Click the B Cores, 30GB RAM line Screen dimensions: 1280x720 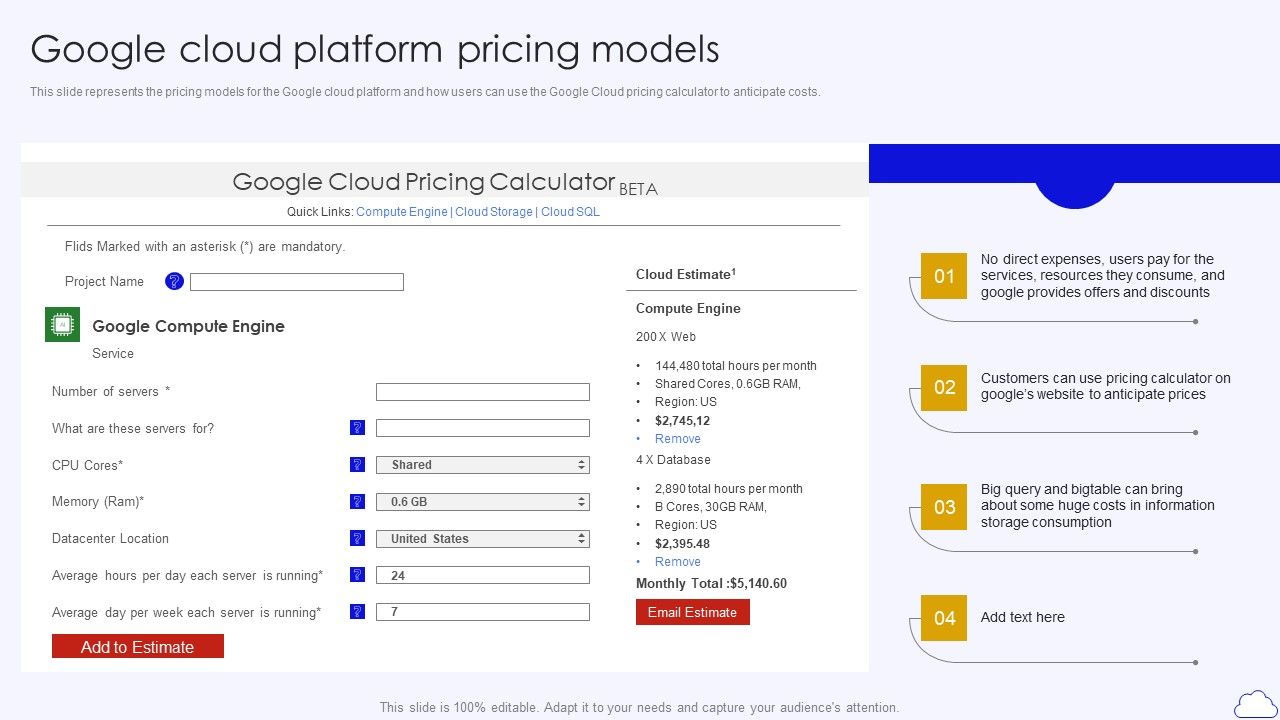pyautogui.click(x=711, y=507)
